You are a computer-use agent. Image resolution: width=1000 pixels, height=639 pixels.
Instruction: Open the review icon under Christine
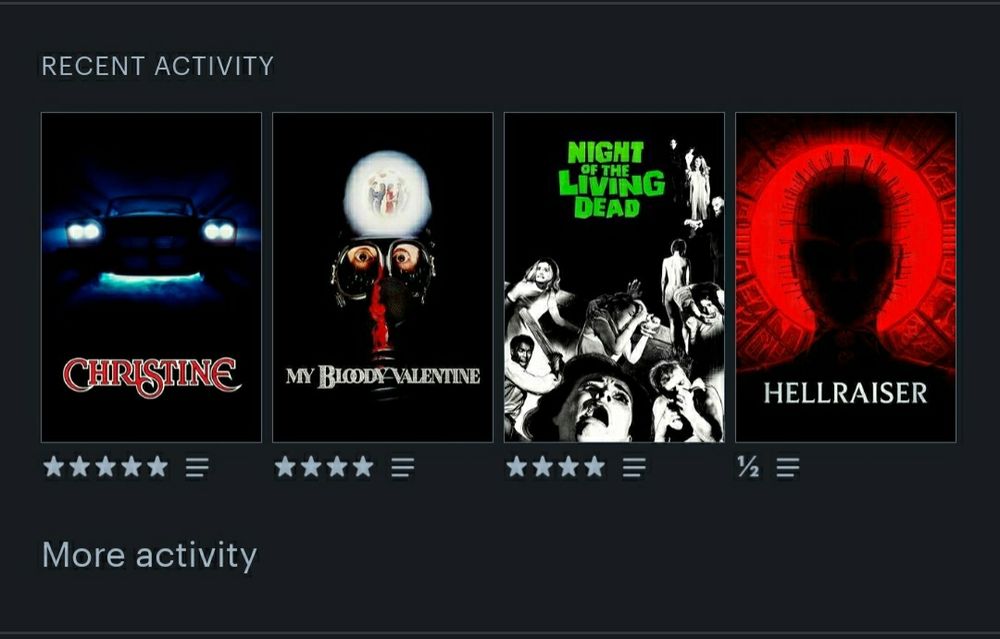pos(197,467)
